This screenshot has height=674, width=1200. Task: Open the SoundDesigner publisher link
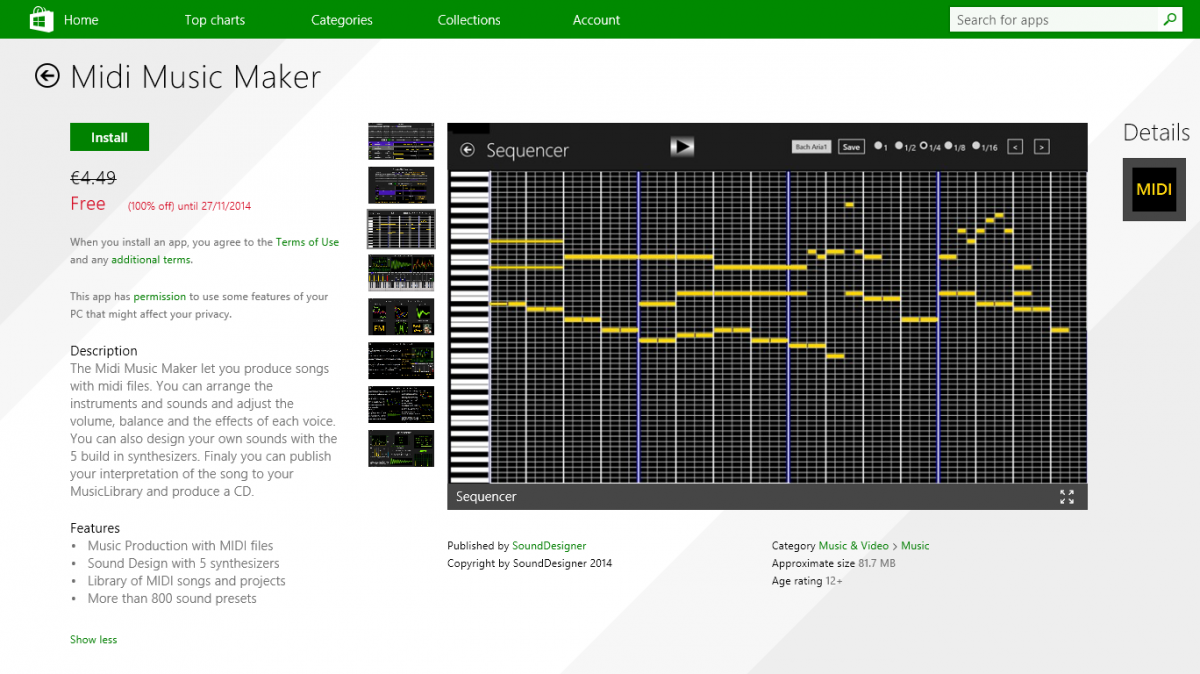549,546
